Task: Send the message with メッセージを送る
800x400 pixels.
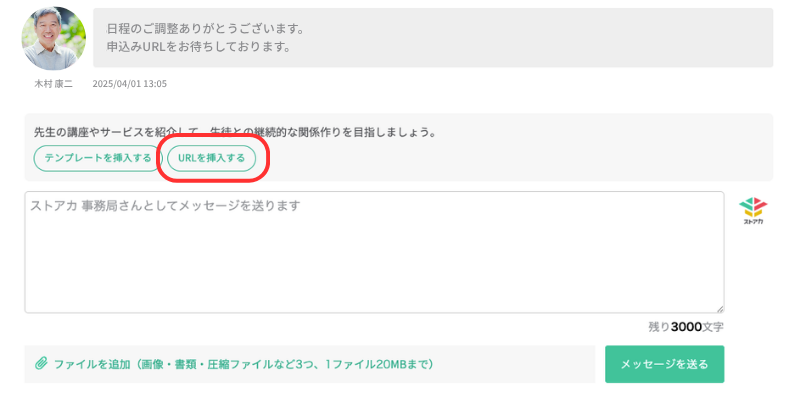Action: pyautogui.click(x=664, y=364)
